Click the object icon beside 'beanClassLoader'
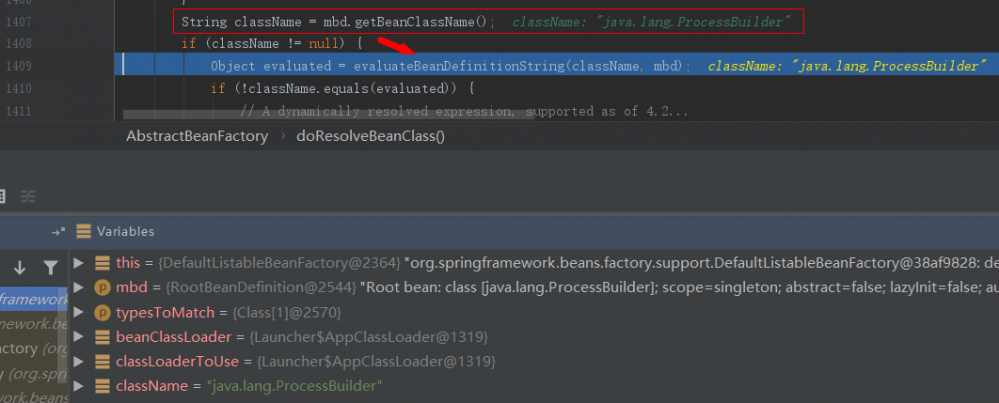The image size is (999, 403). tap(102, 337)
